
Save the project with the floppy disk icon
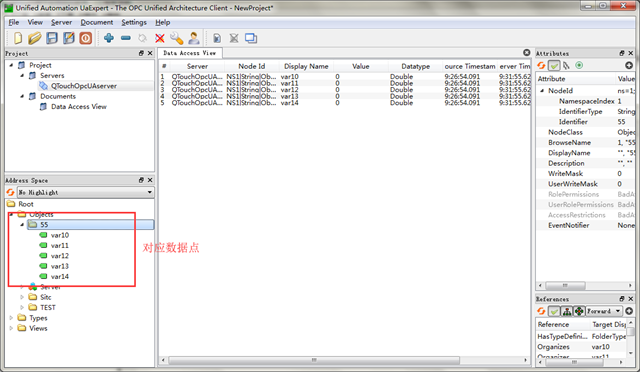(52, 38)
